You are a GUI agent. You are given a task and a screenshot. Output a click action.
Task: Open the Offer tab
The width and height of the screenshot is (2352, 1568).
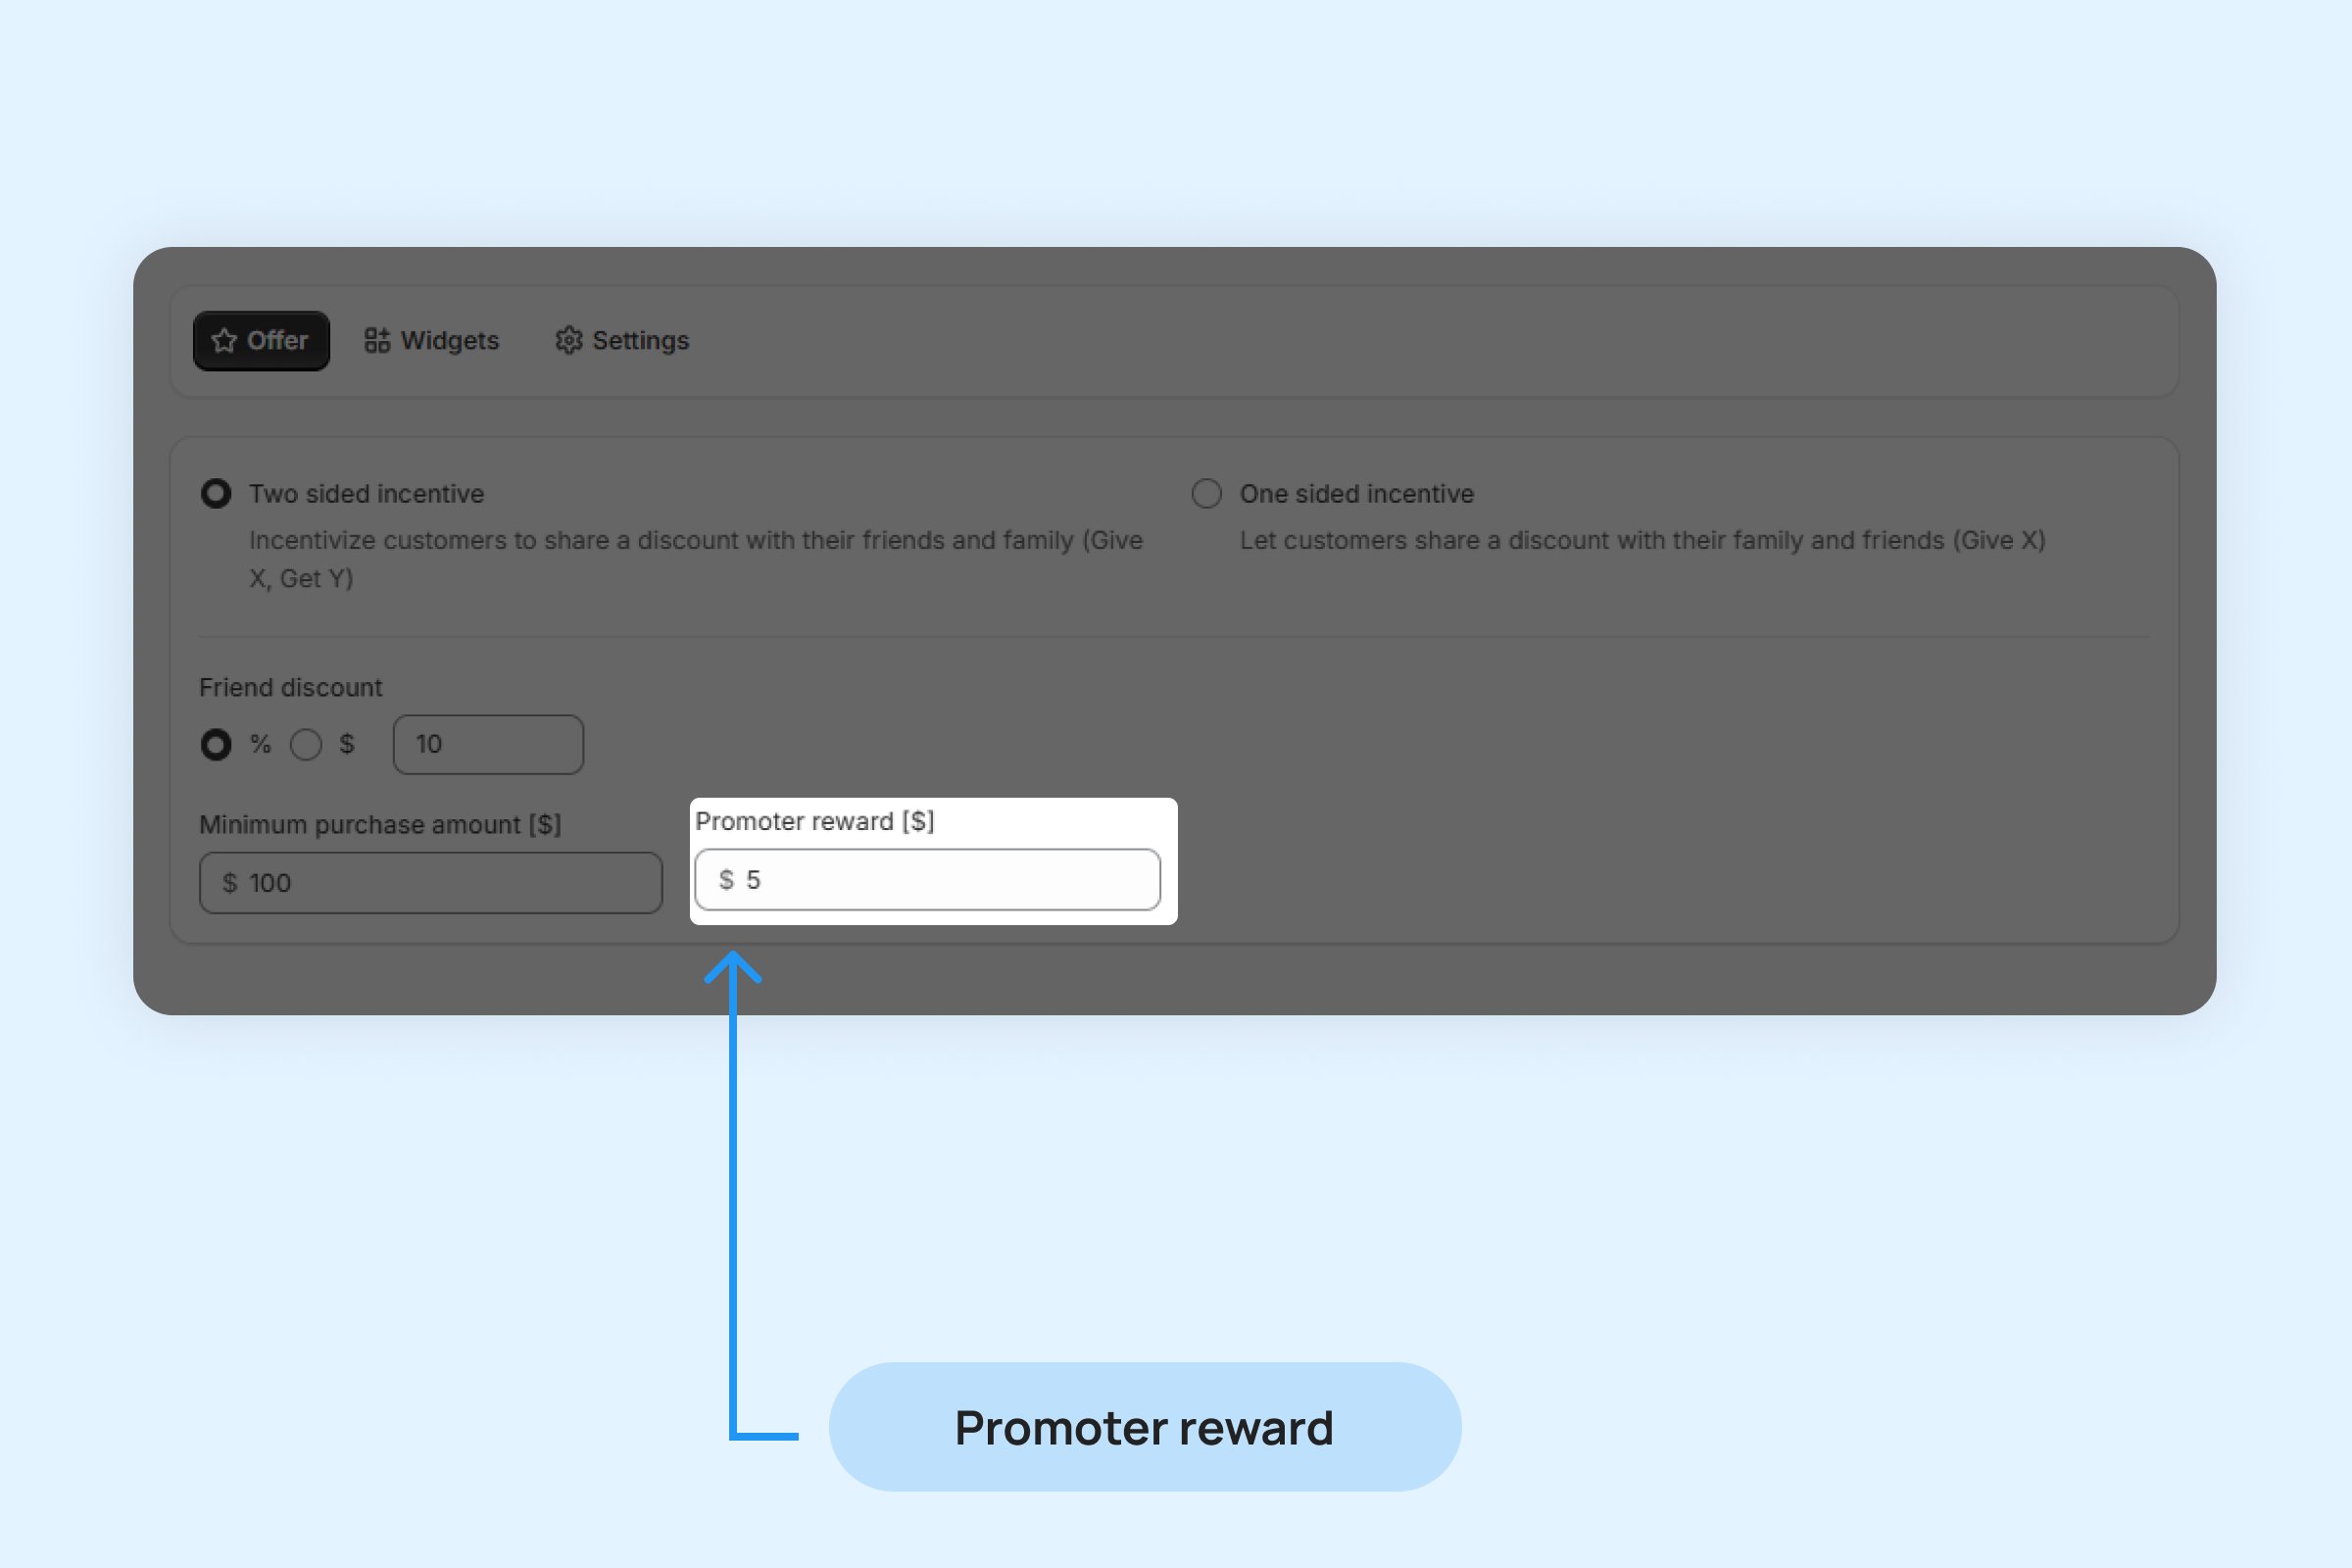point(261,341)
